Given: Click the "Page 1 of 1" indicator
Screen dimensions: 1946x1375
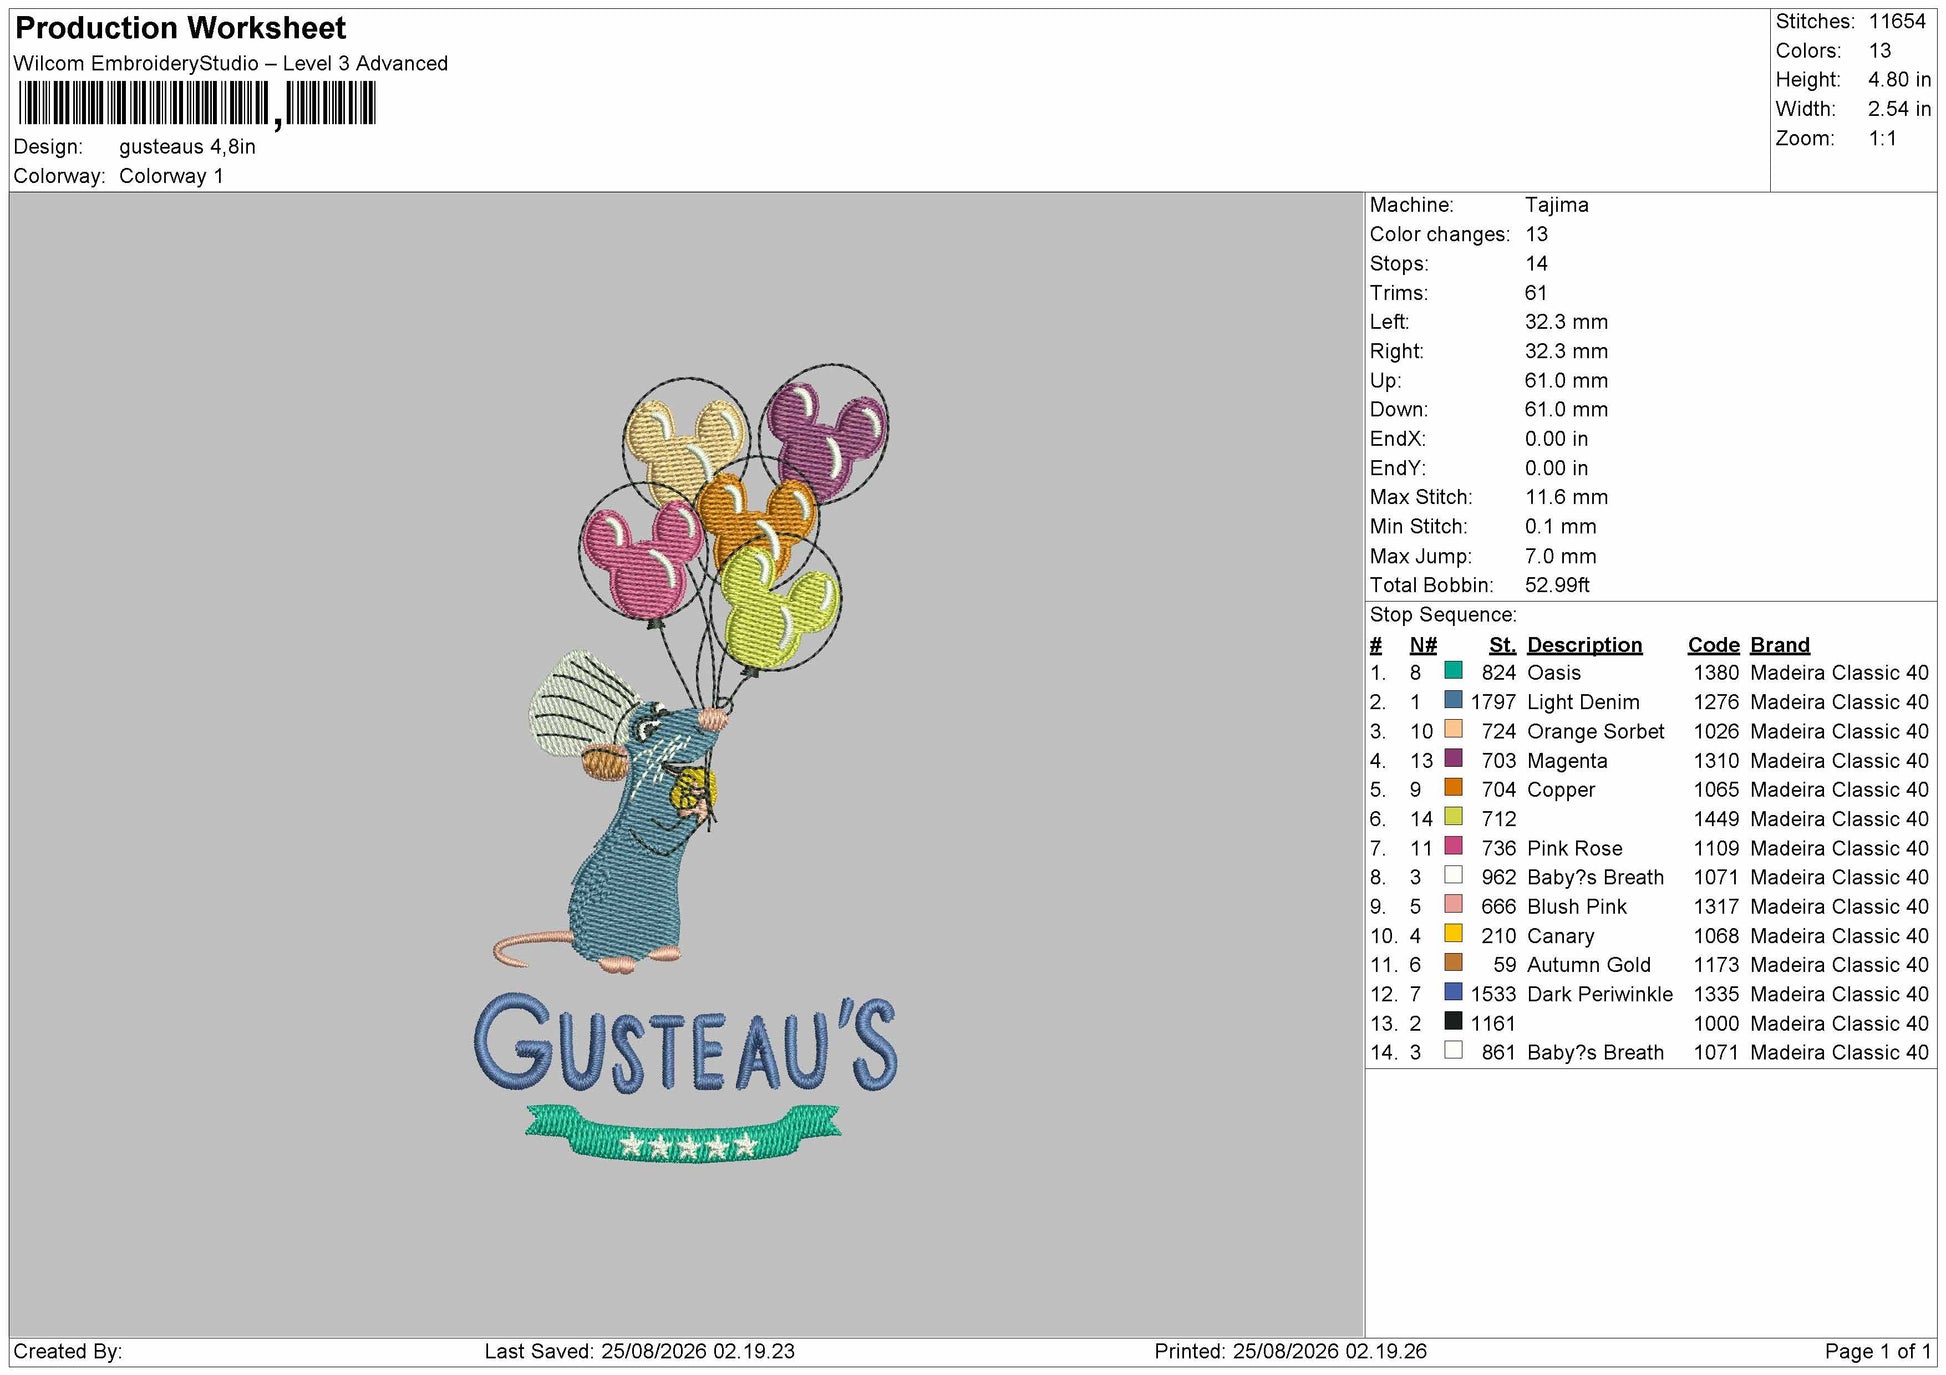Looking at the screenshot, I should click(x=1878, y=1352).
